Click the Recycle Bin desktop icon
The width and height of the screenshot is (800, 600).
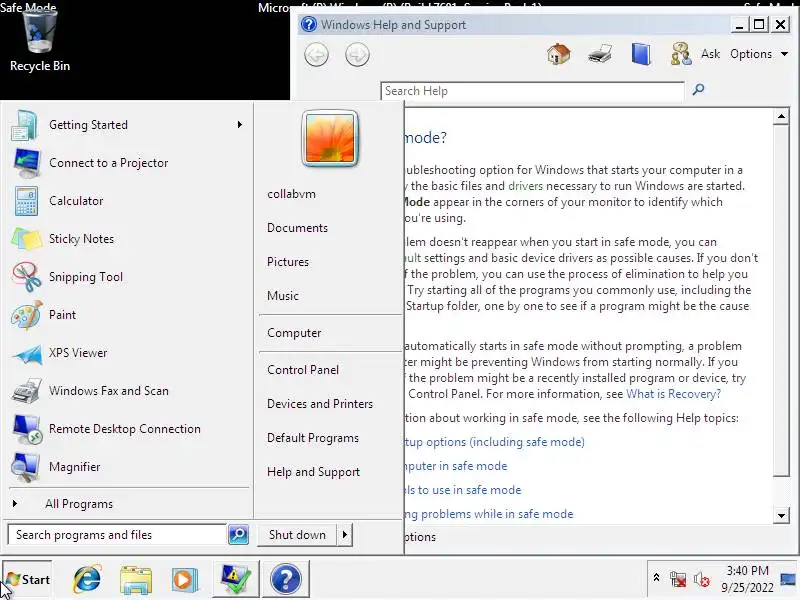pyautogui.click(x=40, y=41)
